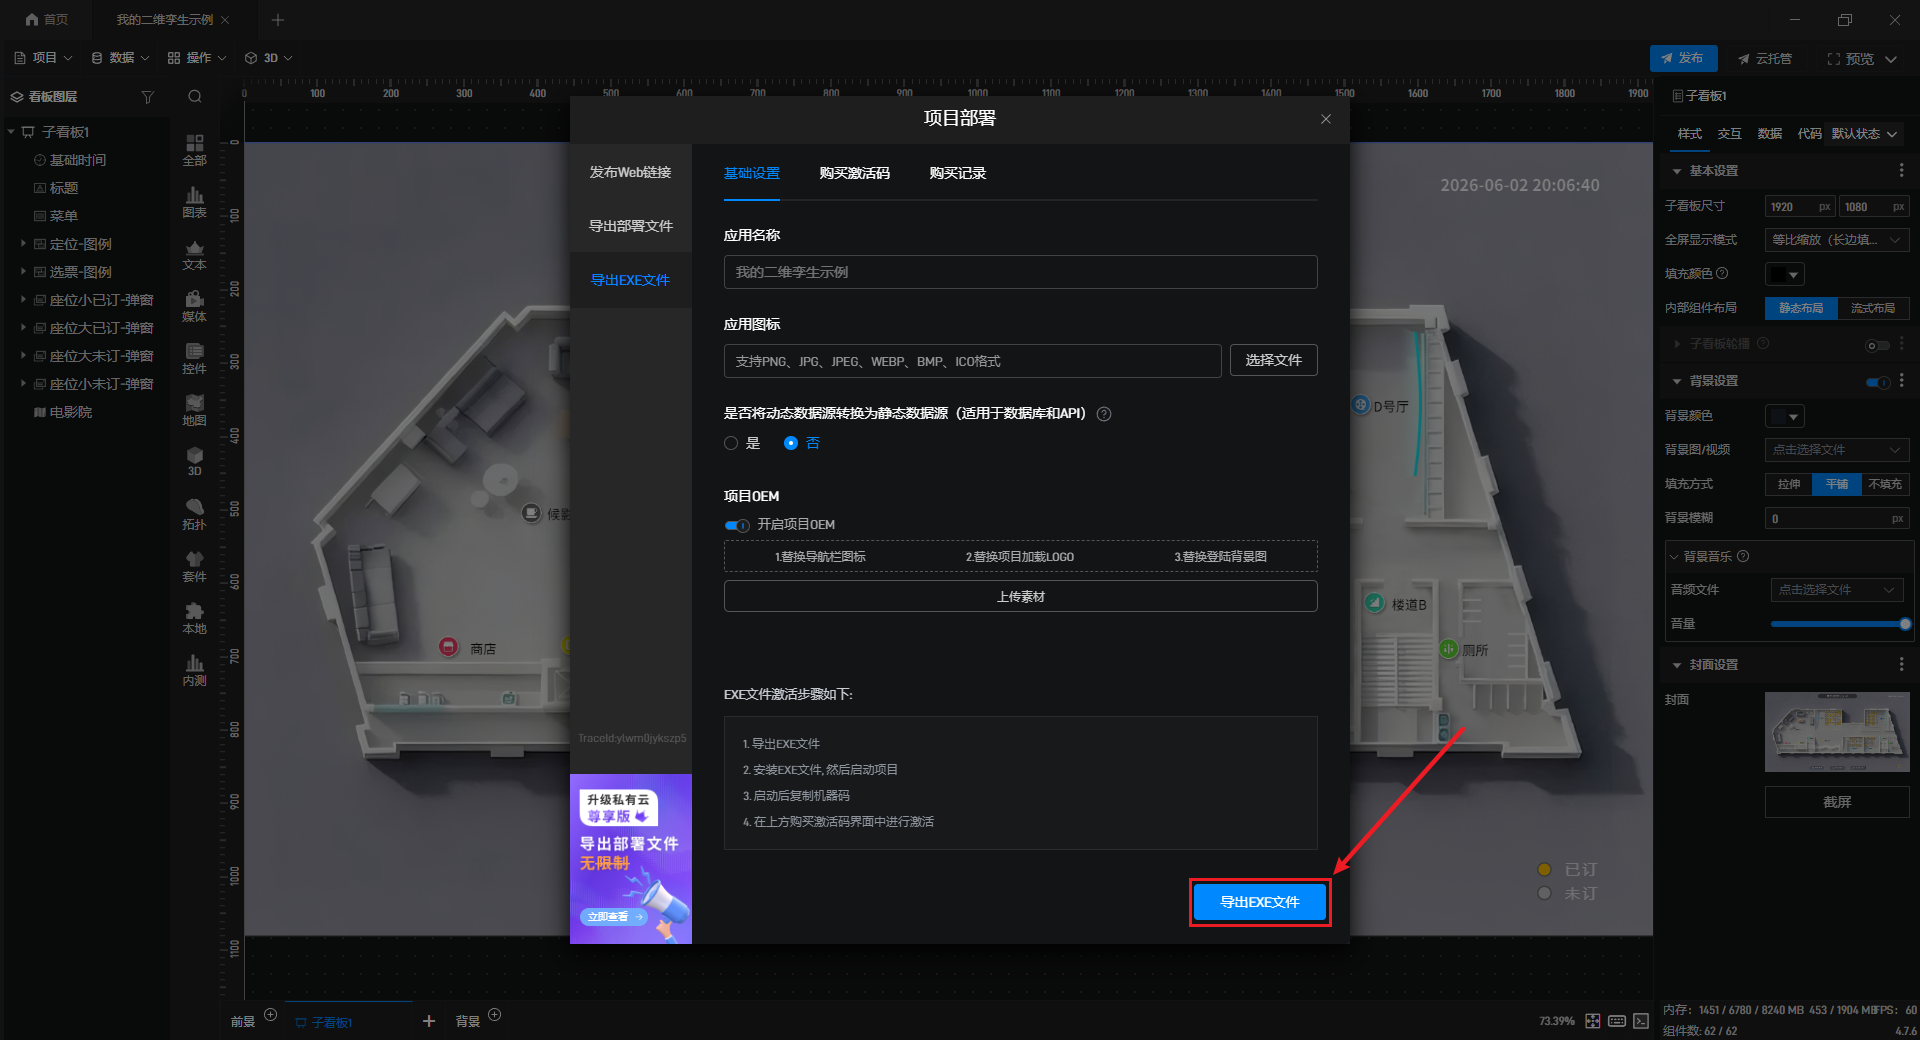Click the home 首页 icon tab
The image size is (1920, 1040).
tap(47, 19)
